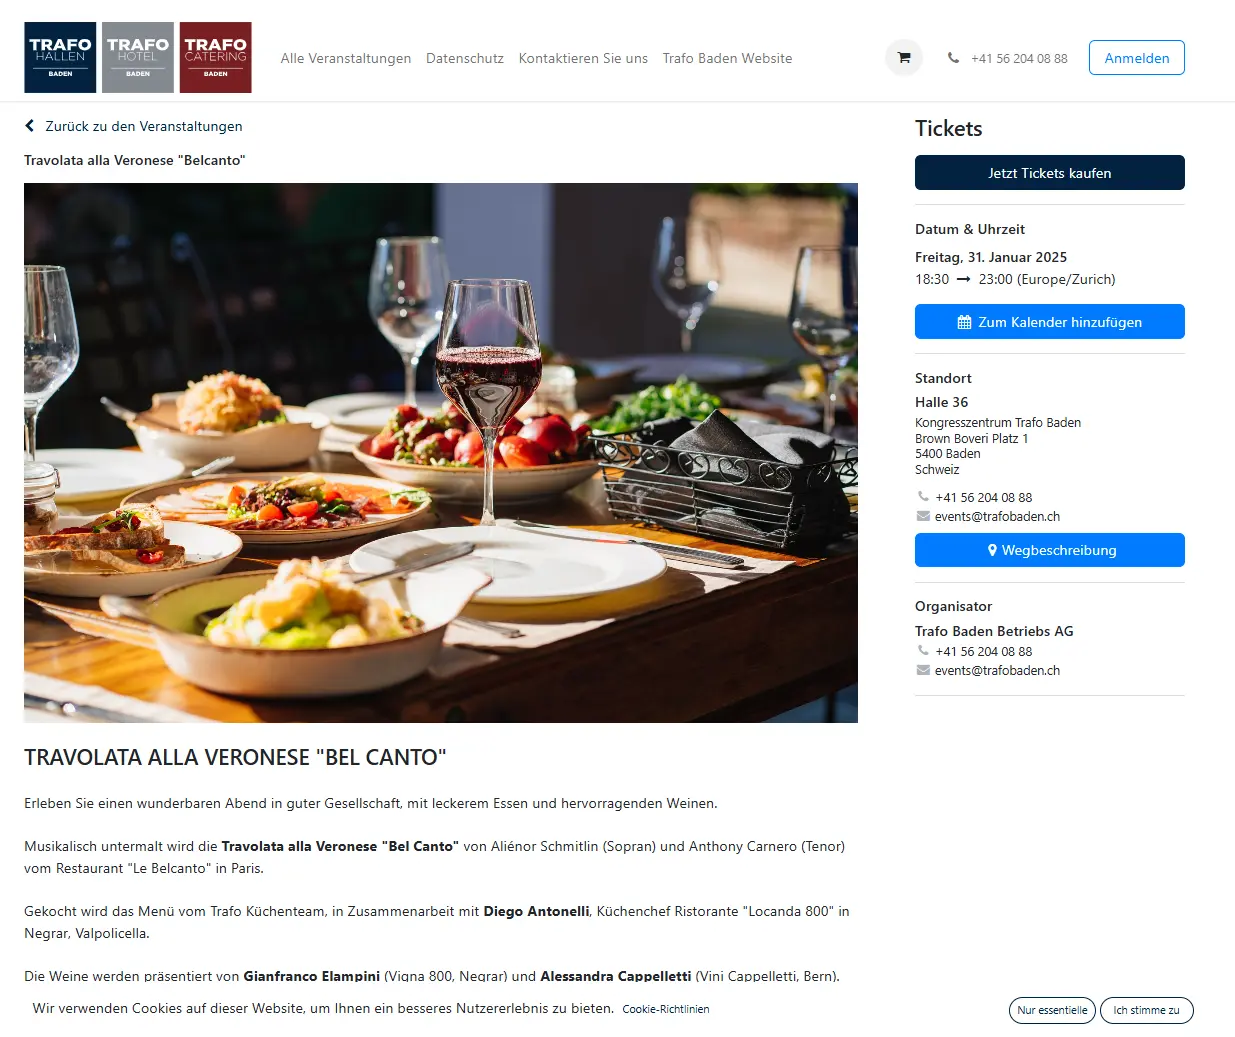1235x1037 pixels.
Task: Click the Anmelden button
Action: pyautogui.click(x=1137, y=58)
